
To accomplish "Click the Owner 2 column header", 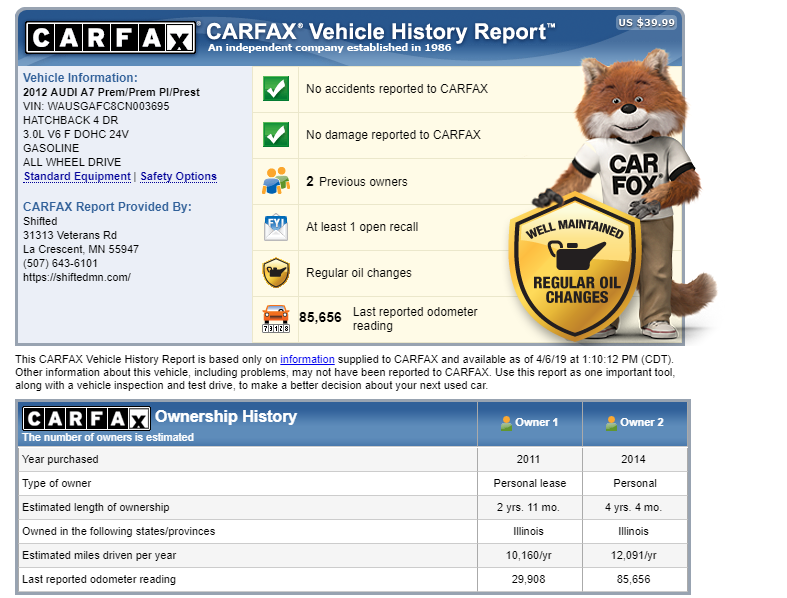I will (x=635, y=423).
